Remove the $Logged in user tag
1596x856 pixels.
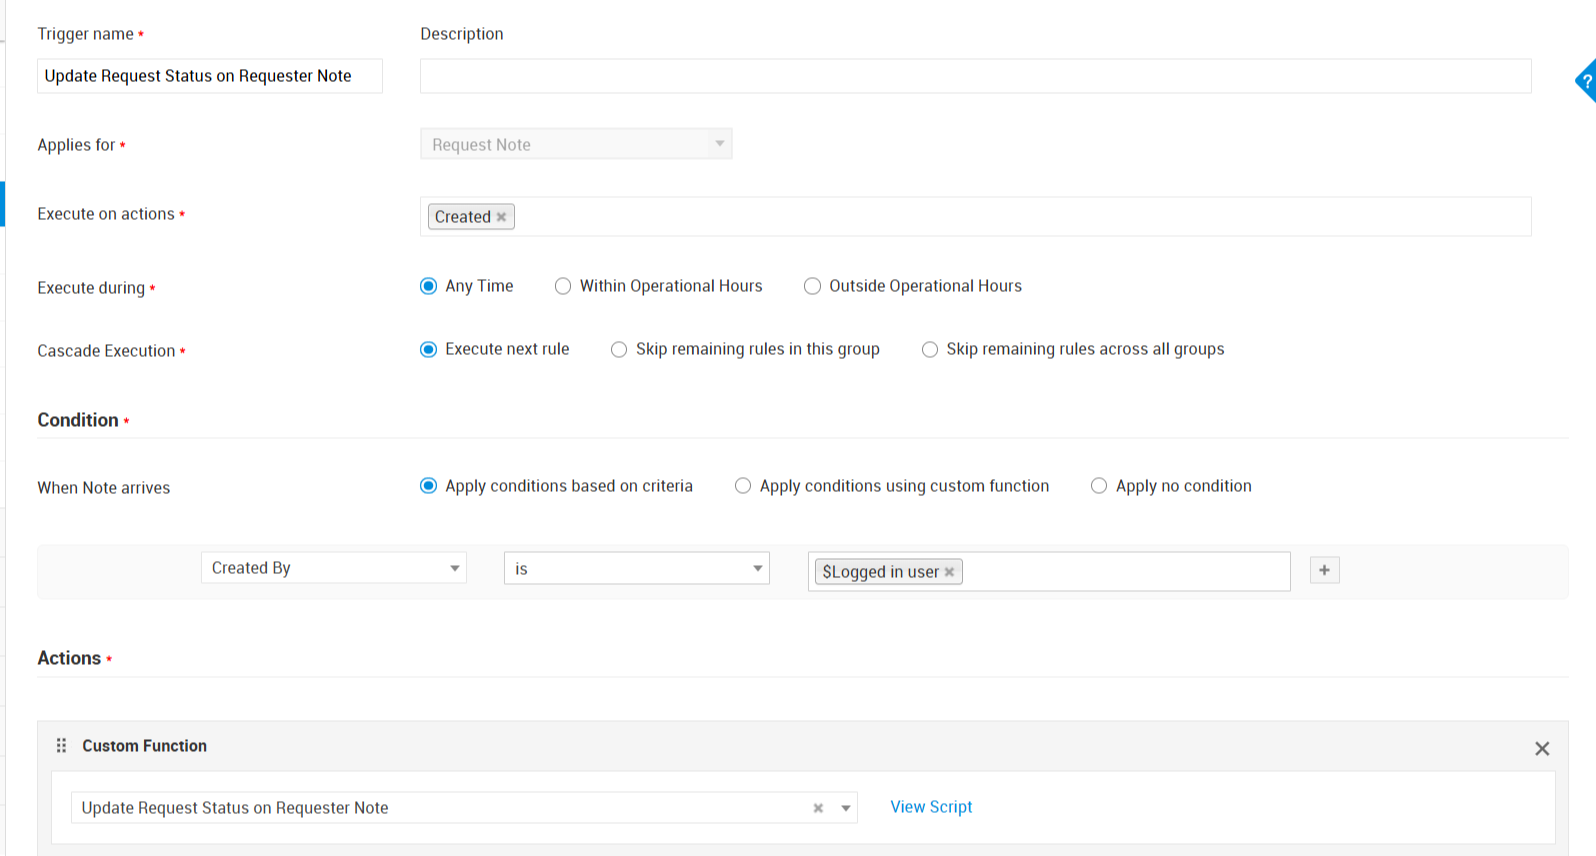pos(949,572)
